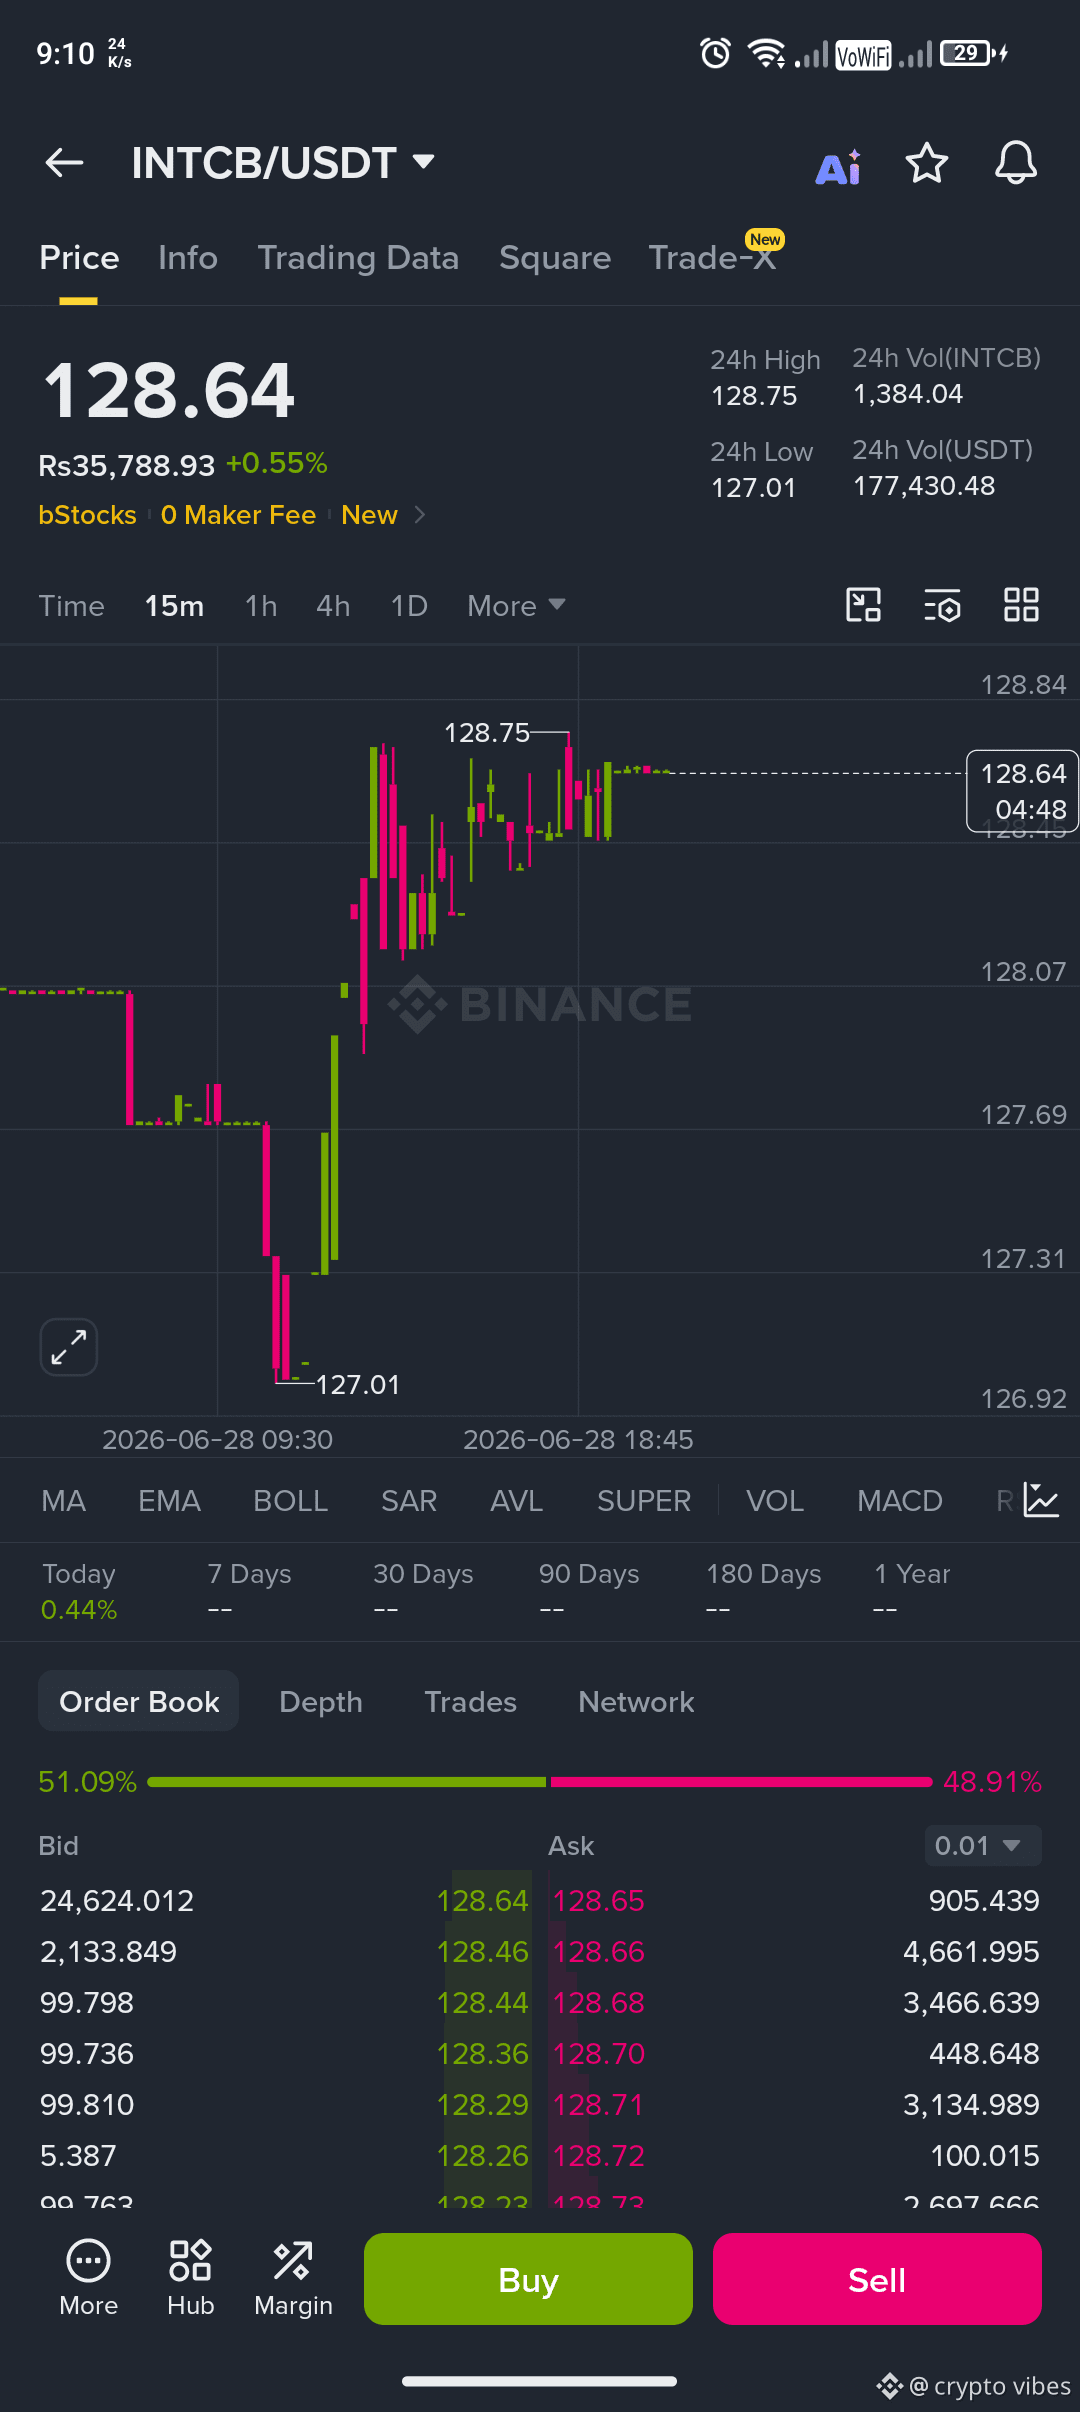The width and height of the screenshot is (1080, 2412).
Task: Tap the 24h Vol(USDT) value 177,430.48
Action: [924, 486]
